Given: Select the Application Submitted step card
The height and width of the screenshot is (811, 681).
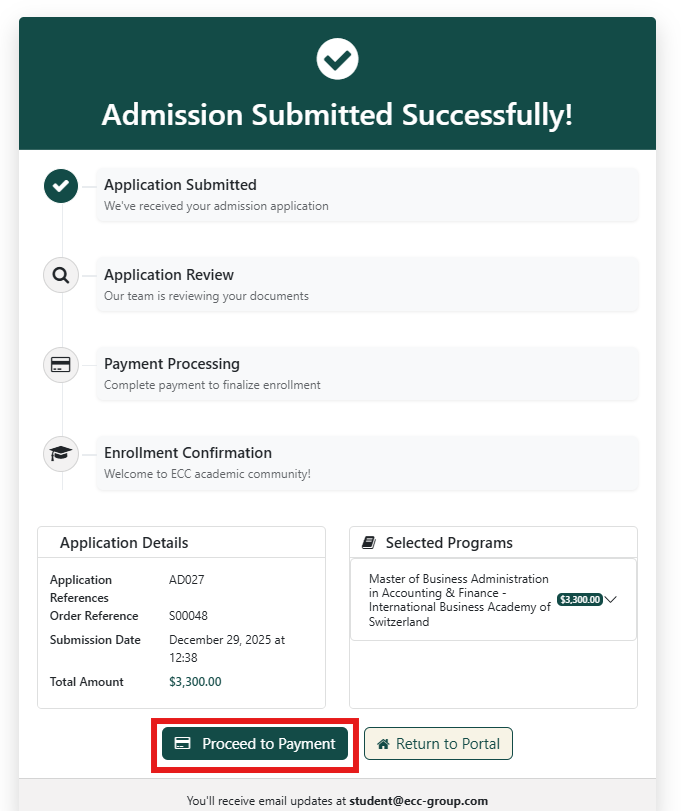Looking at the screenshot, I should [367, 194].
